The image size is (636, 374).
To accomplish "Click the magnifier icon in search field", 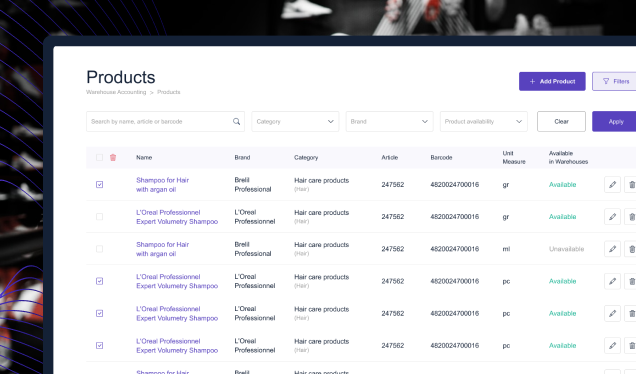I will [236, 121].
